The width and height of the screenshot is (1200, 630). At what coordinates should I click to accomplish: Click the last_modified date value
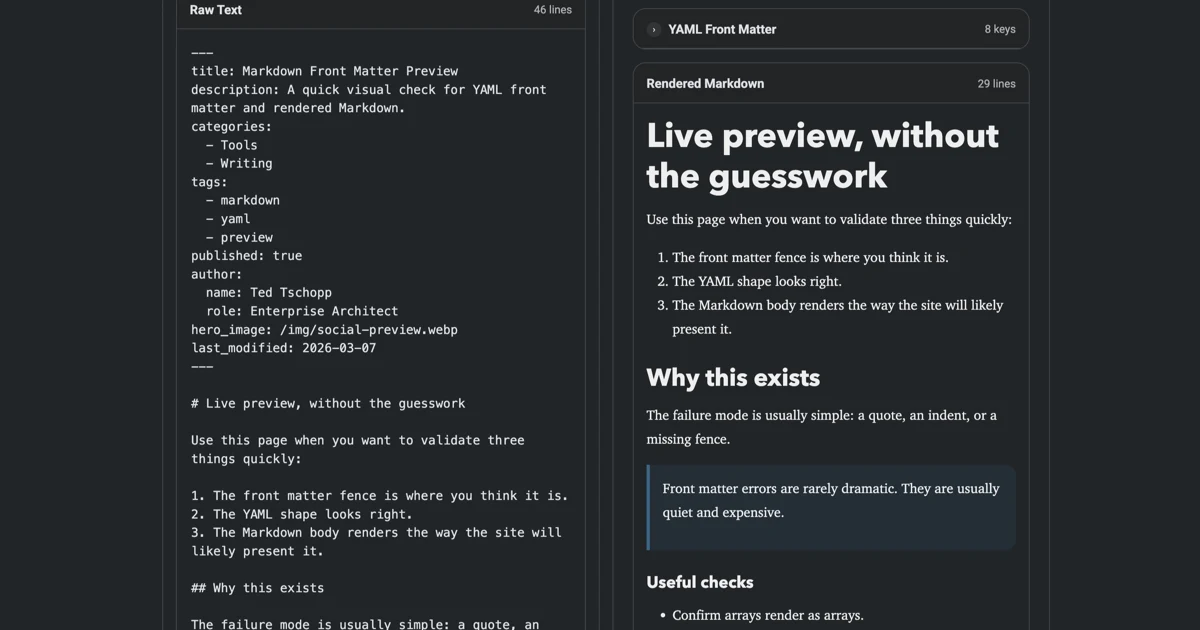(339, 348)
